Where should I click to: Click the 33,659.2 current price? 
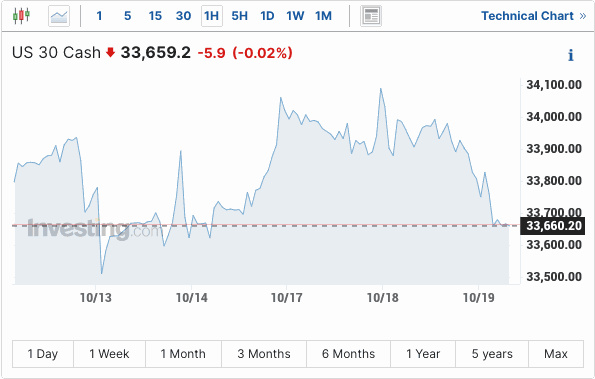tap(156, 52)
